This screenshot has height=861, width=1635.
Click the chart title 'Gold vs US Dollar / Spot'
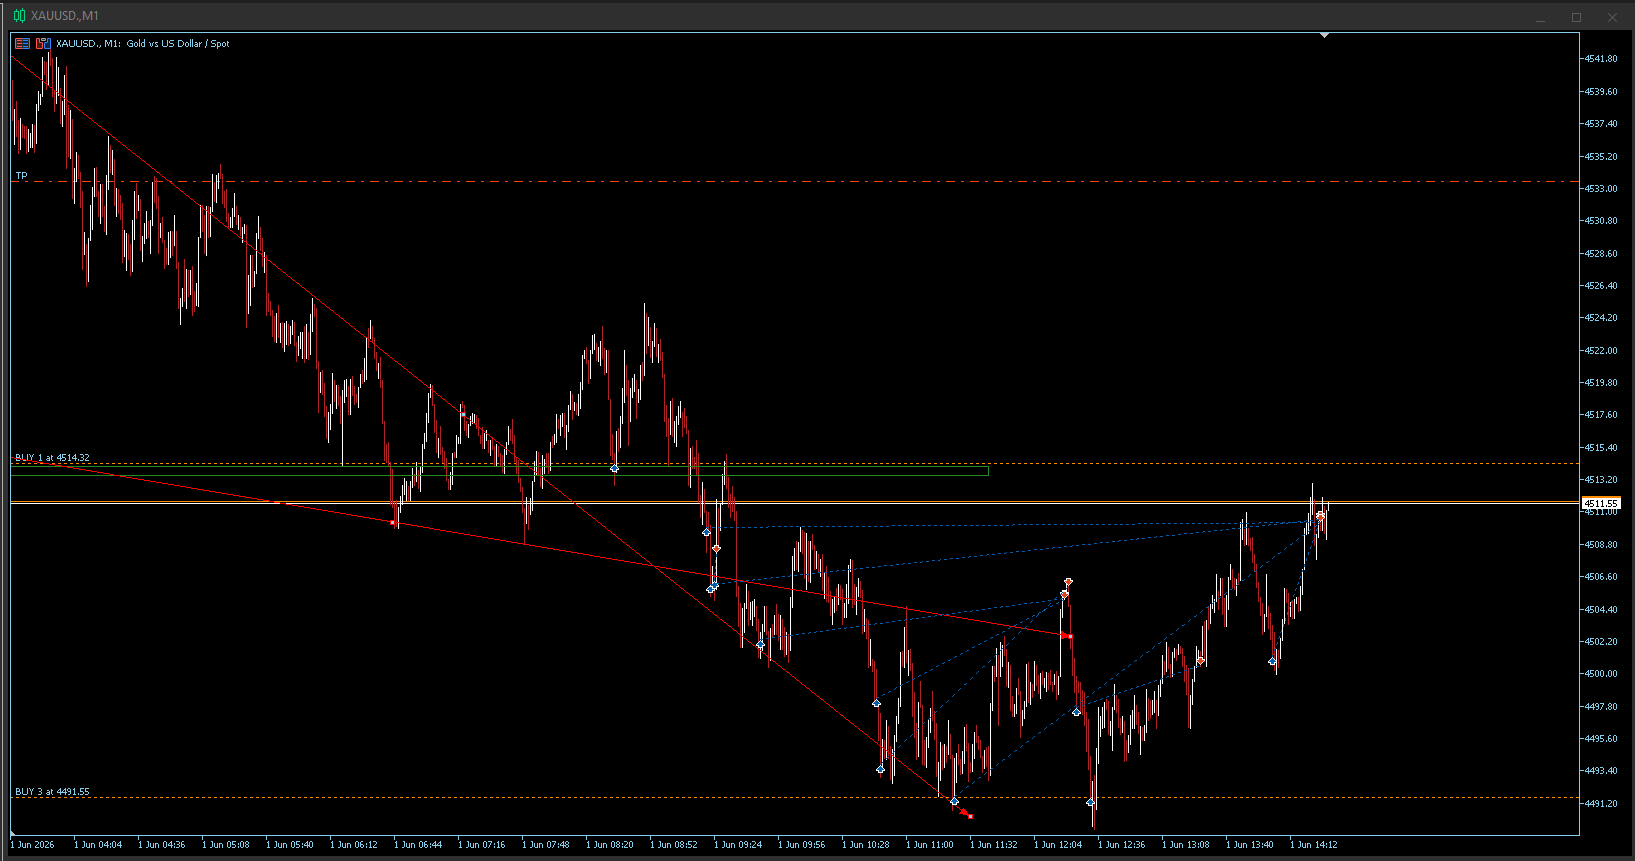click(x=178, y=44)
